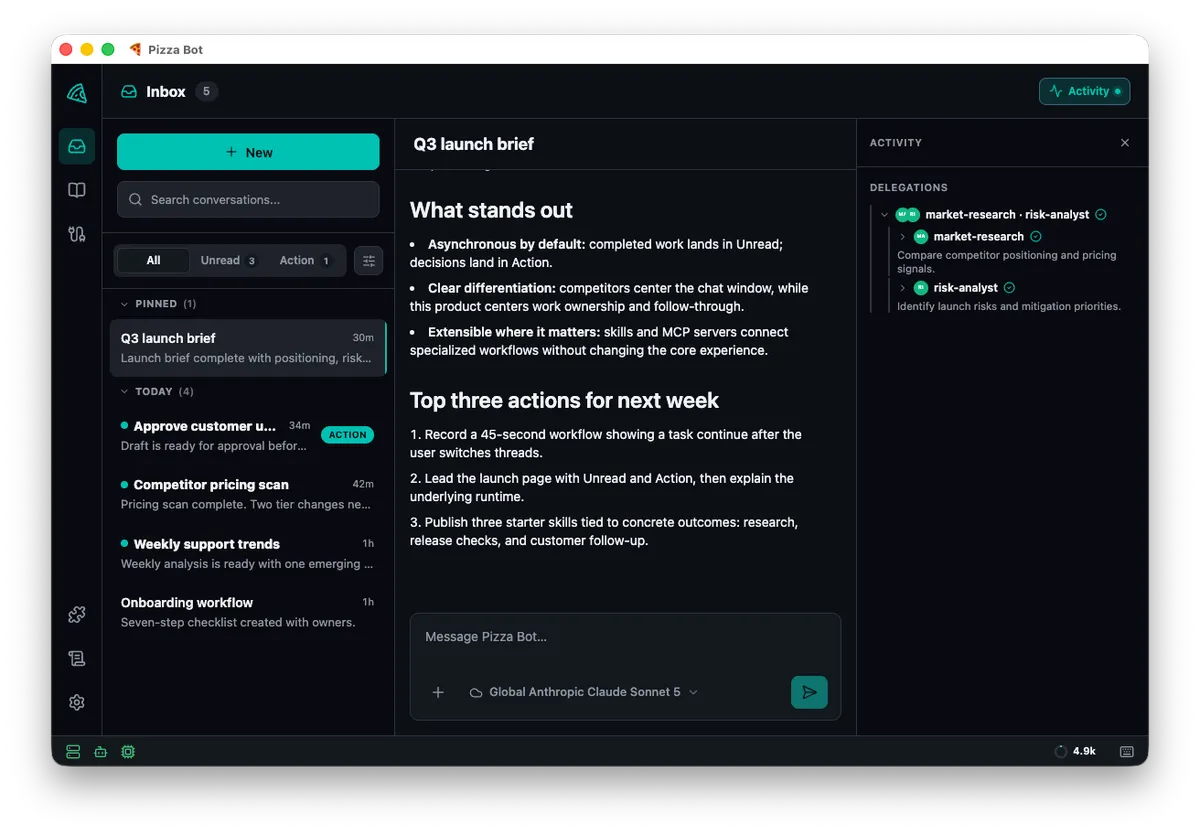The image size is (1200, 834).
Task: Open the Inbox view from sidebar tray icon
Action: pyautogui.click(x=77, y=146)
